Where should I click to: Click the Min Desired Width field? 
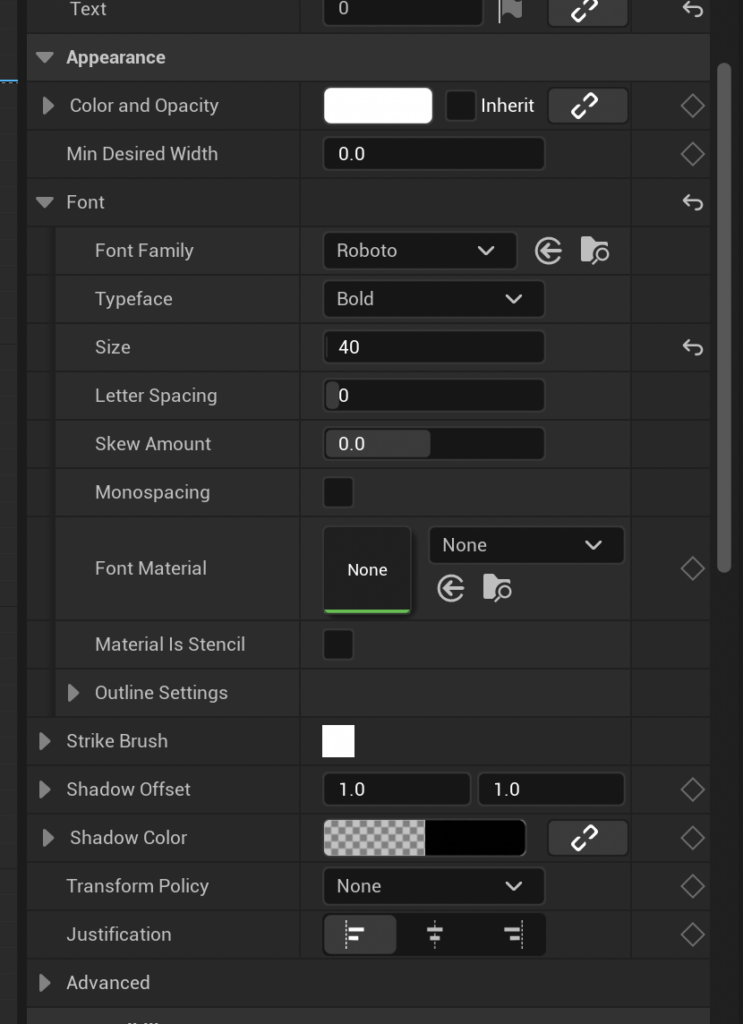point(433,154)
